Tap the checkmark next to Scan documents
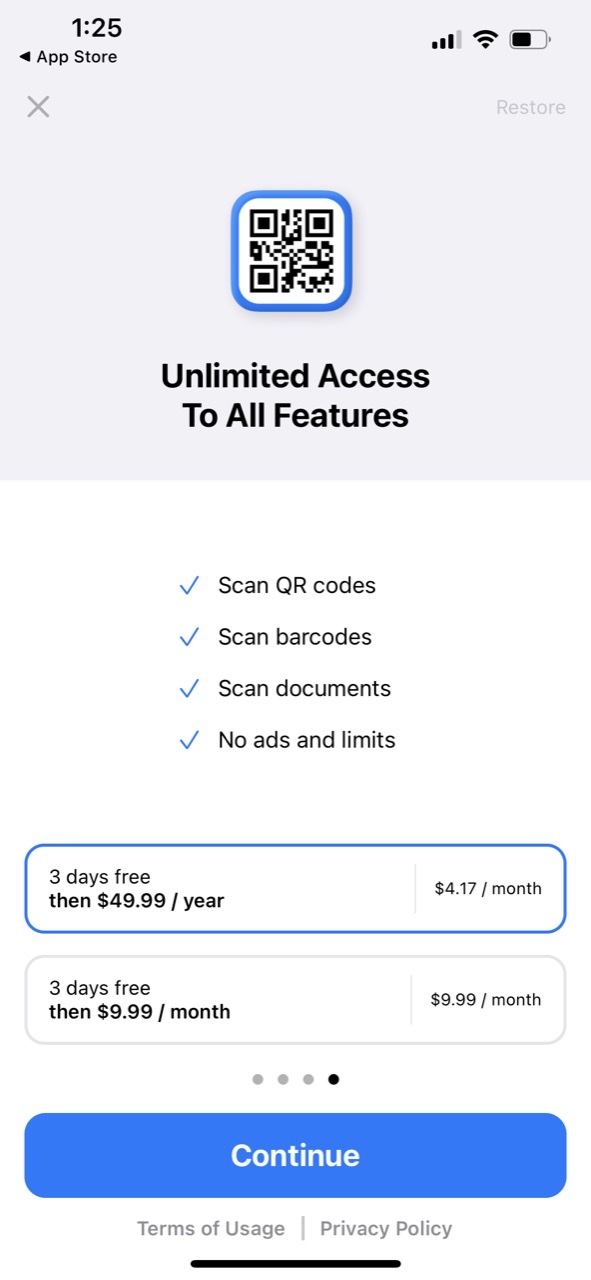Image resolution: width=591 pixels, height=1280 pixels. tap(189, 688)
